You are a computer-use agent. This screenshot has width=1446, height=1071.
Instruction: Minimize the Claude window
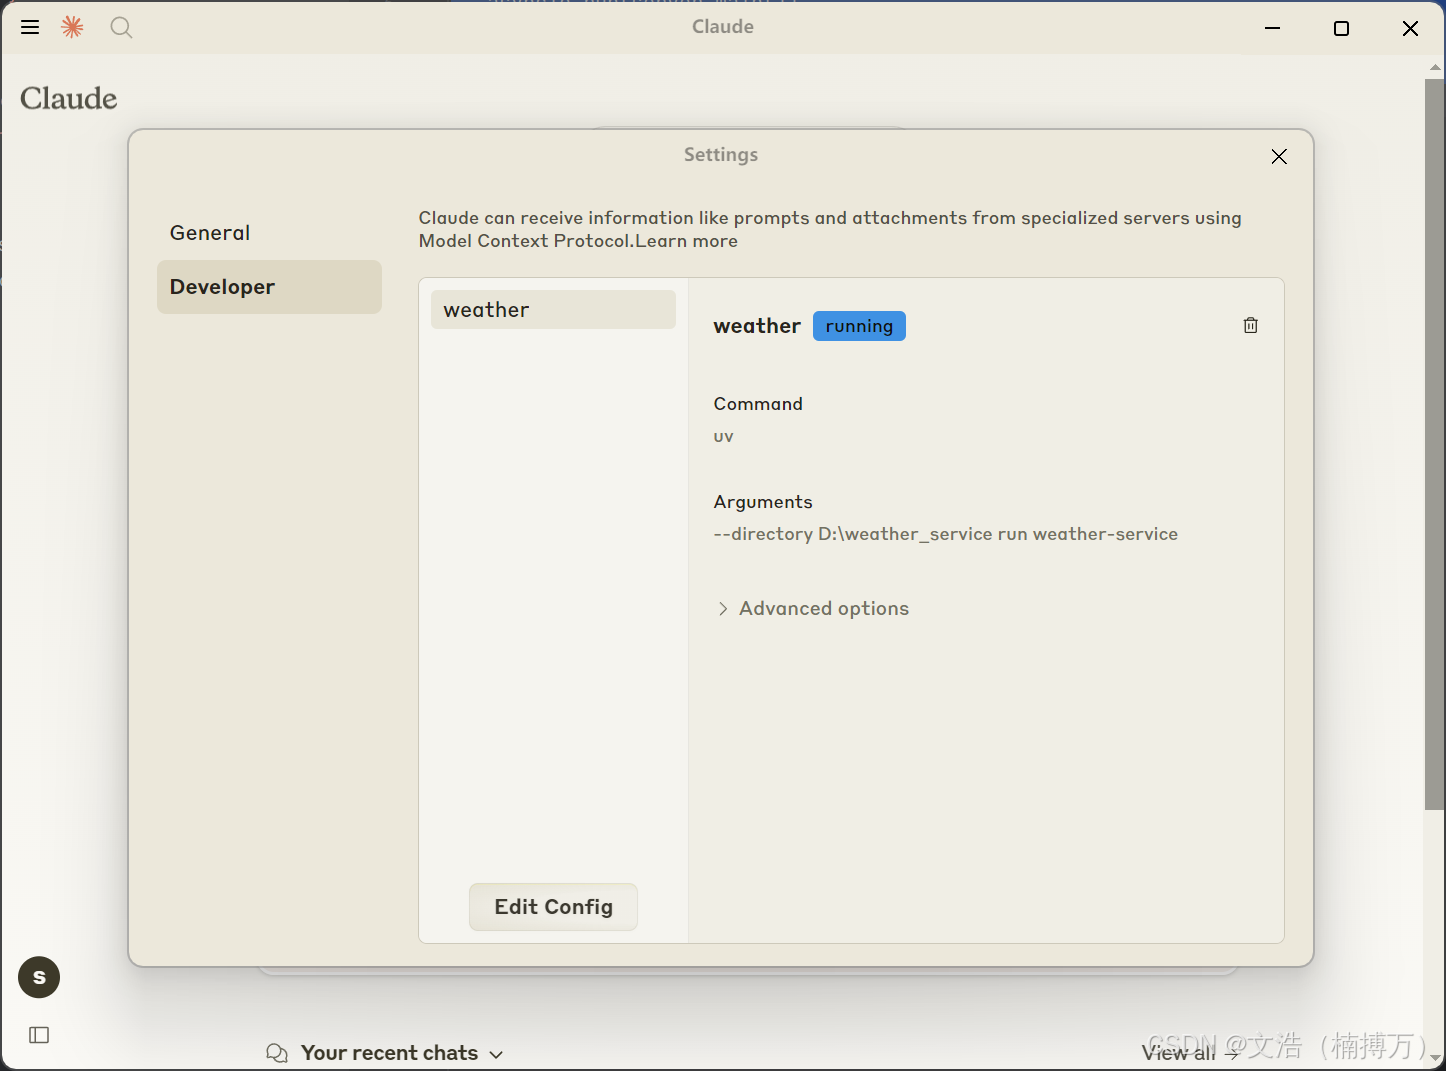coord(1272,28)
